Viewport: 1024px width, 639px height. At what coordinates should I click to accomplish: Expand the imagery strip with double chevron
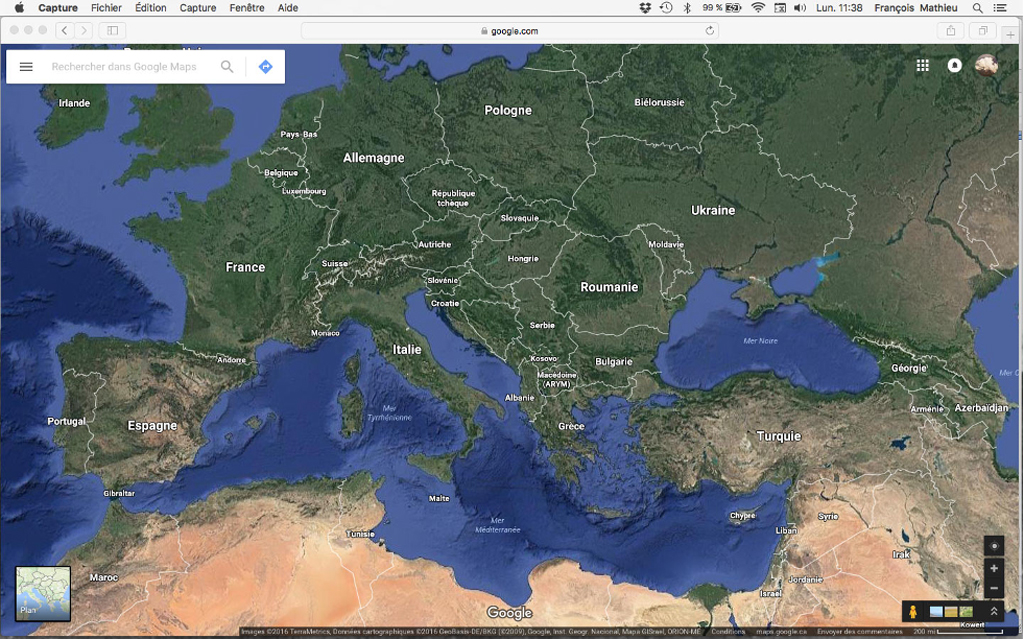993,612
